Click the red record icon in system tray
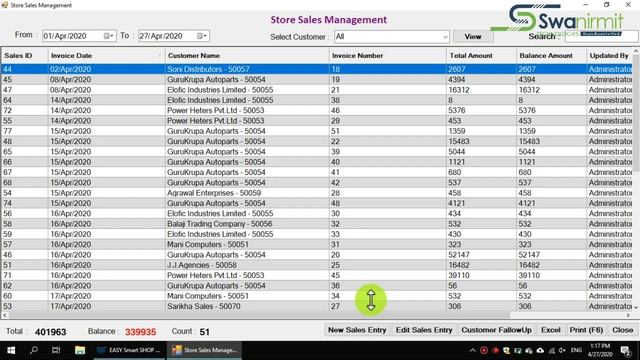Screen dimensions: 640x360 [484, 350]
